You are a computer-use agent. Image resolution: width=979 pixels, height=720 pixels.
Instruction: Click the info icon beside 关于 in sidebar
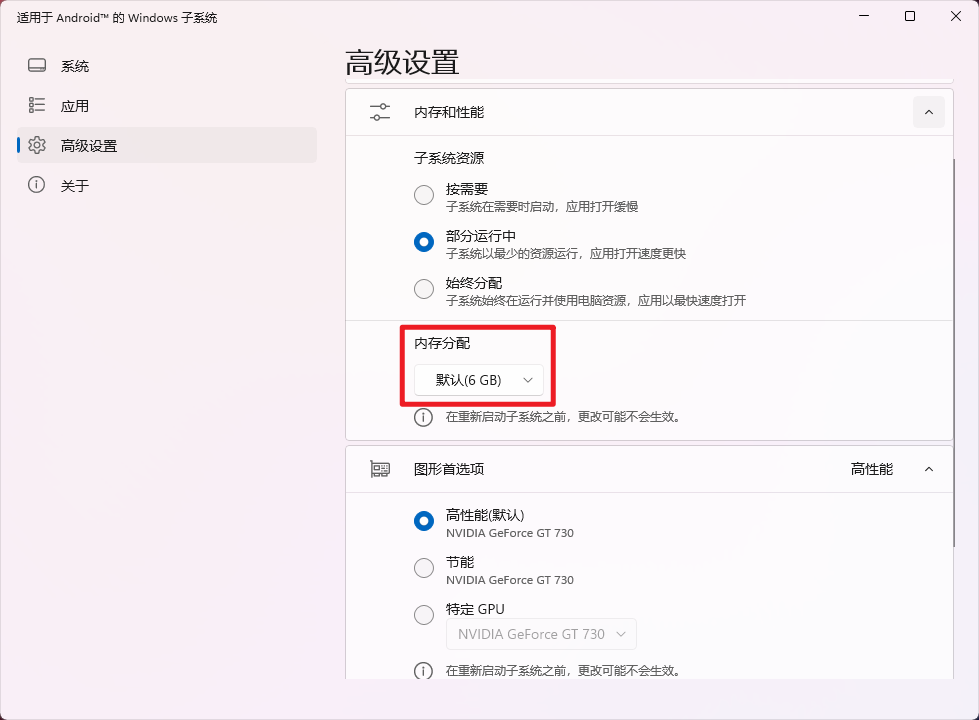36,184
